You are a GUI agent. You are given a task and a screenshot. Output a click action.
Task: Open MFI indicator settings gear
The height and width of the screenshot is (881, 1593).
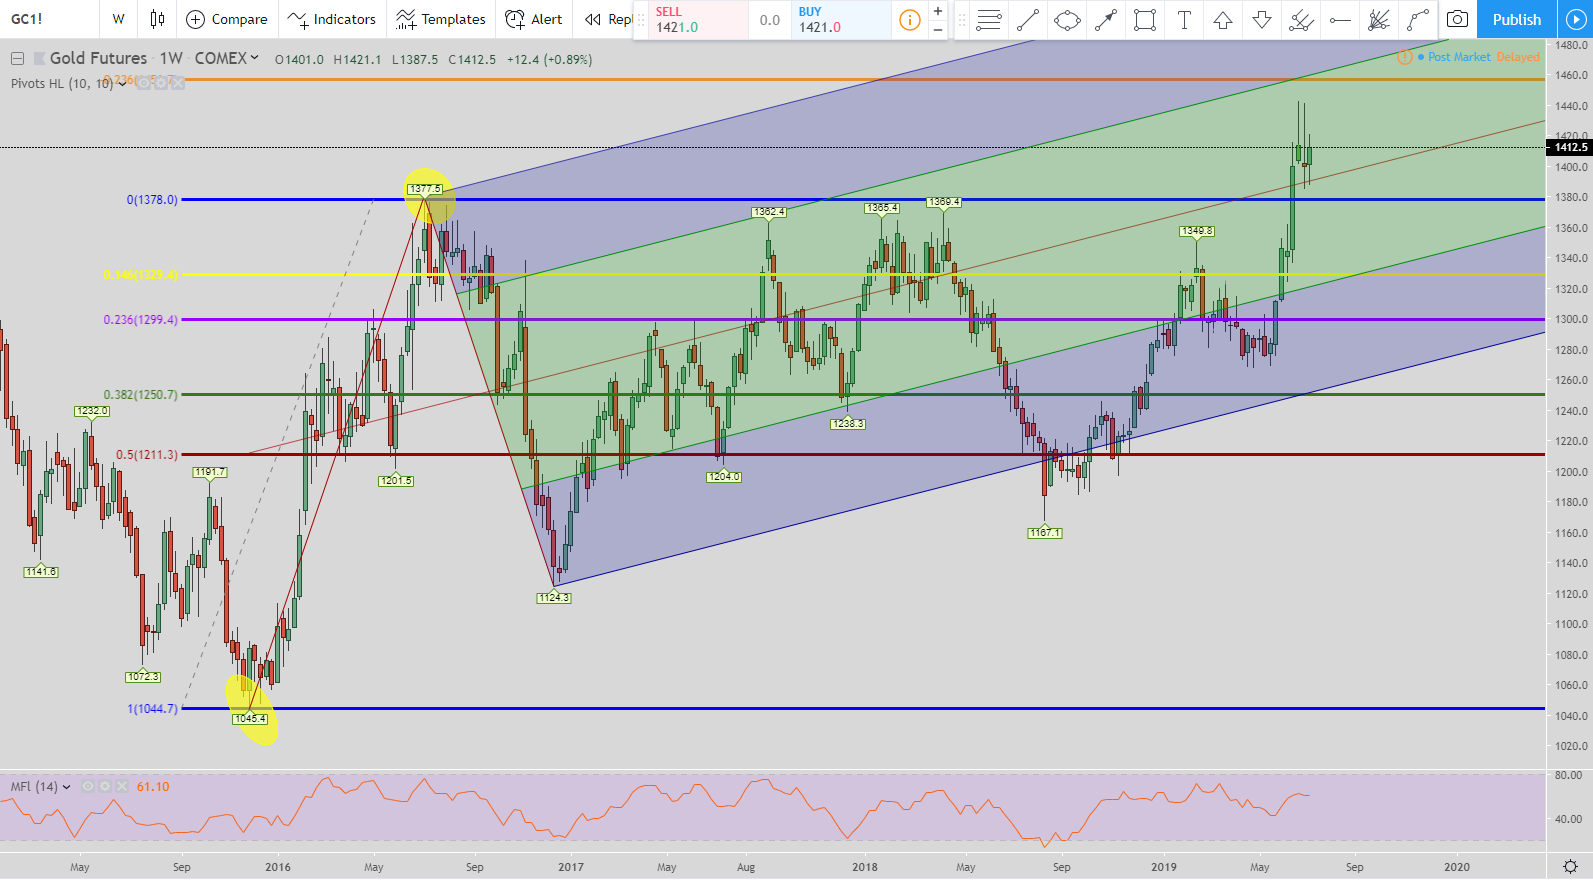(105, 787)
